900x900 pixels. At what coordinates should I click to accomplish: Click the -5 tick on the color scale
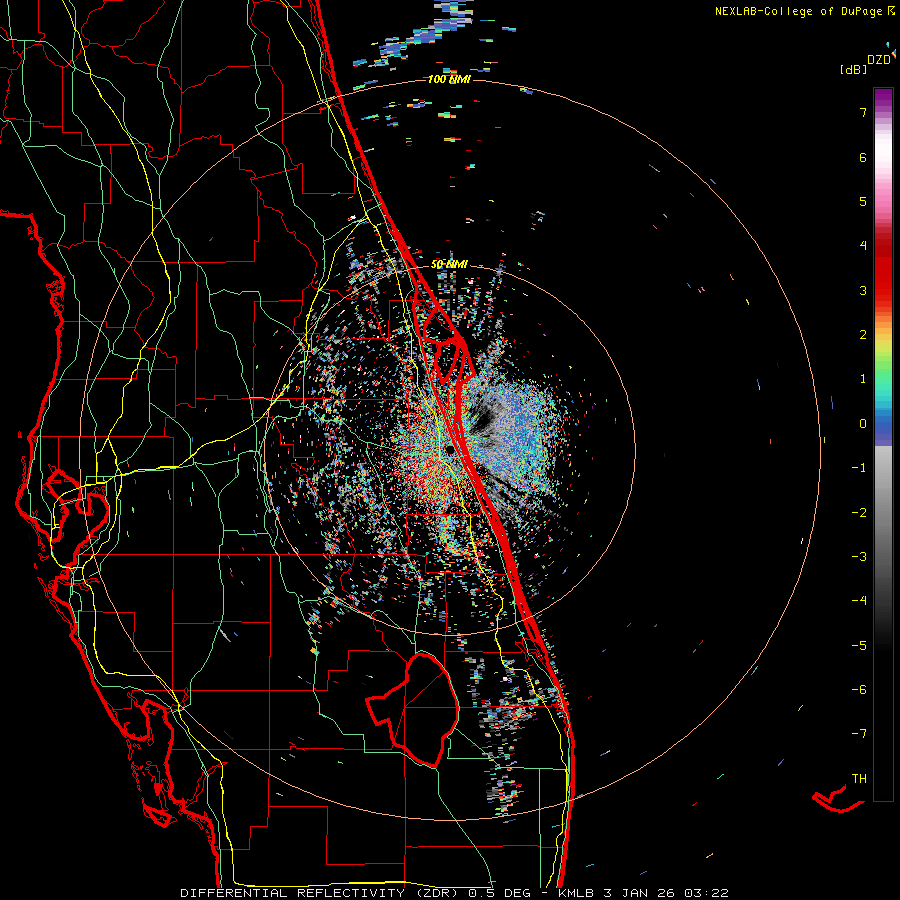click(x=859, y=646)
